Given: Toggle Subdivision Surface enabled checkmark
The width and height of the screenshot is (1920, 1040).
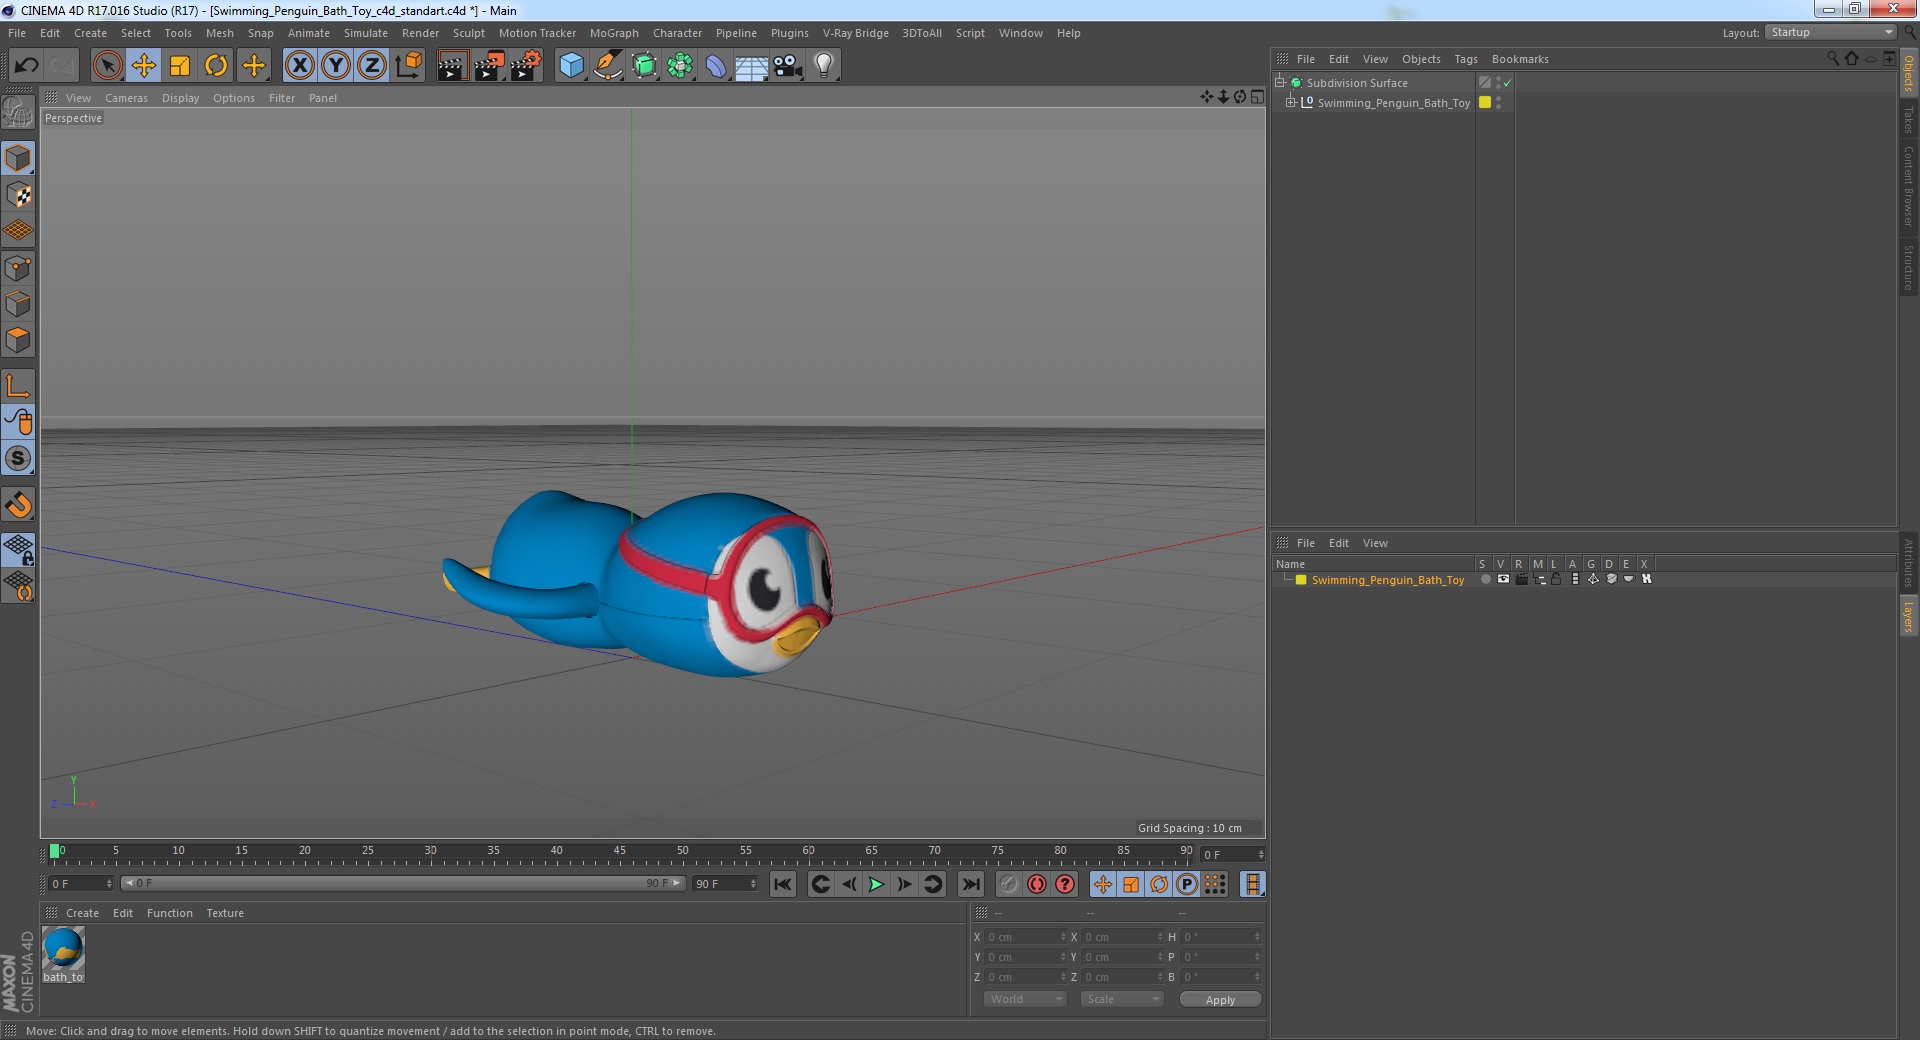Looking at the screenshot, I should (1508, 83).
